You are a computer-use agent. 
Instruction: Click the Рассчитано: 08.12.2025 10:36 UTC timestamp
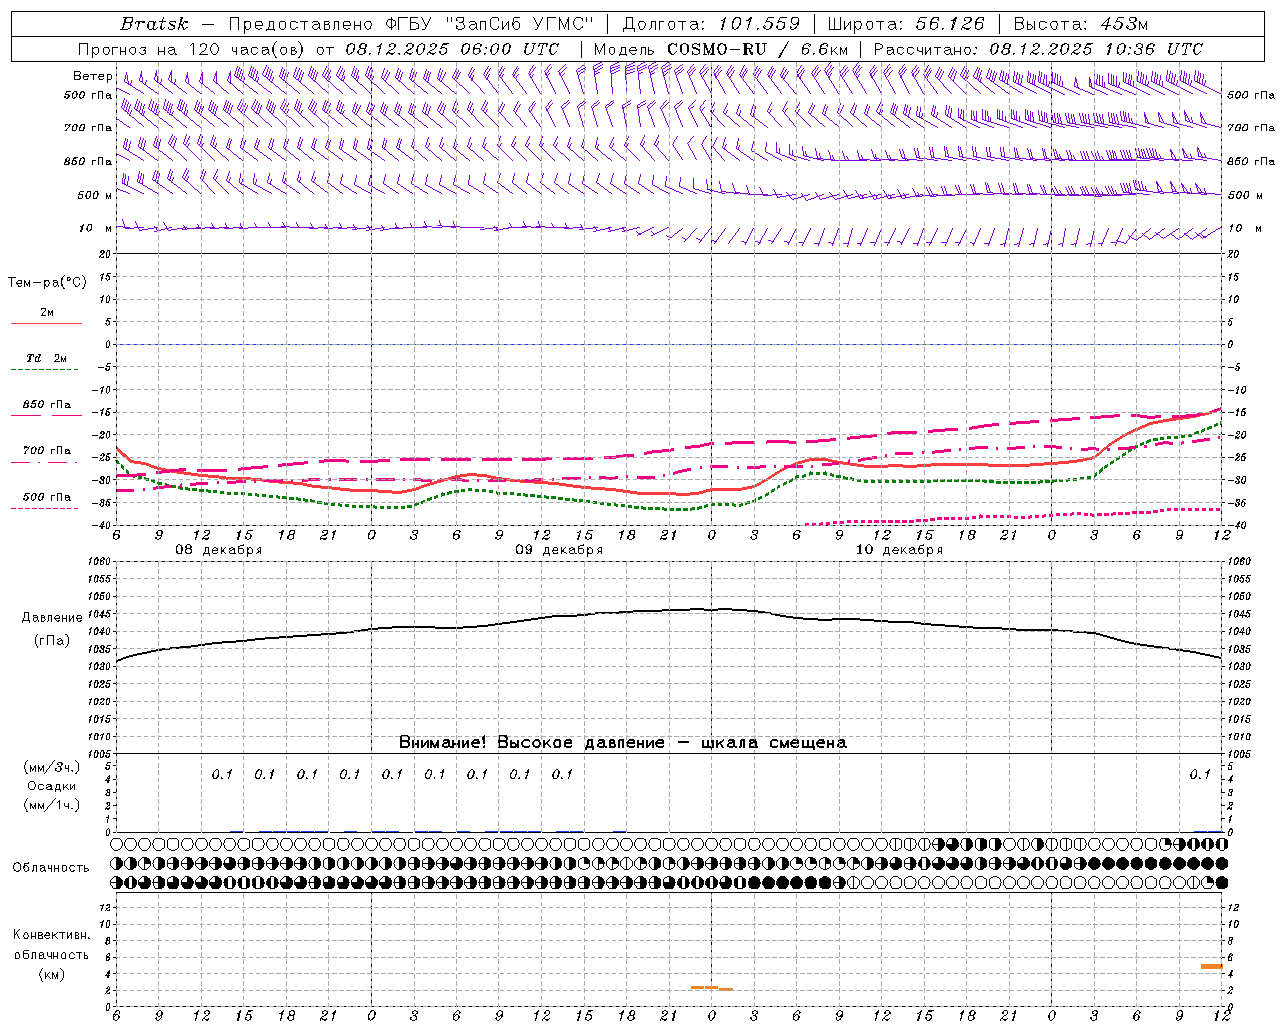[x=1038, y=49]
